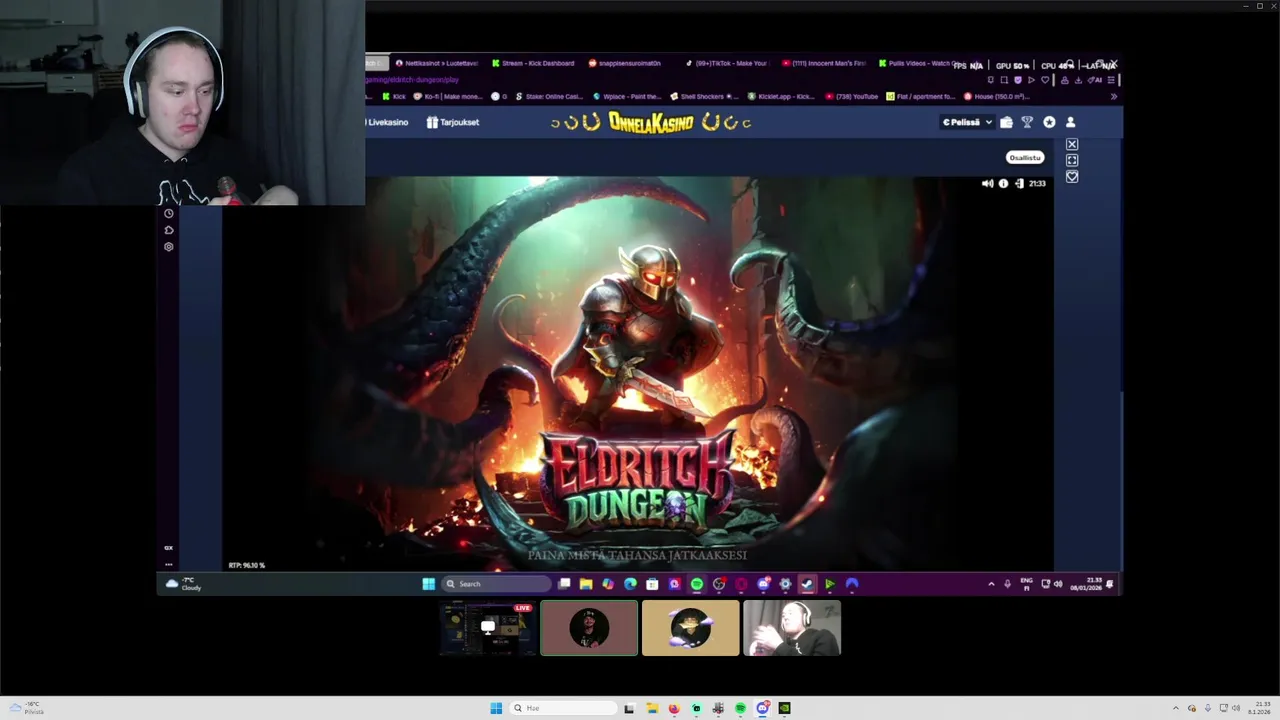The image size is (1280, 720).
Task: Switch to the TikTok browser tab
Action: click(x=727, y=63)
